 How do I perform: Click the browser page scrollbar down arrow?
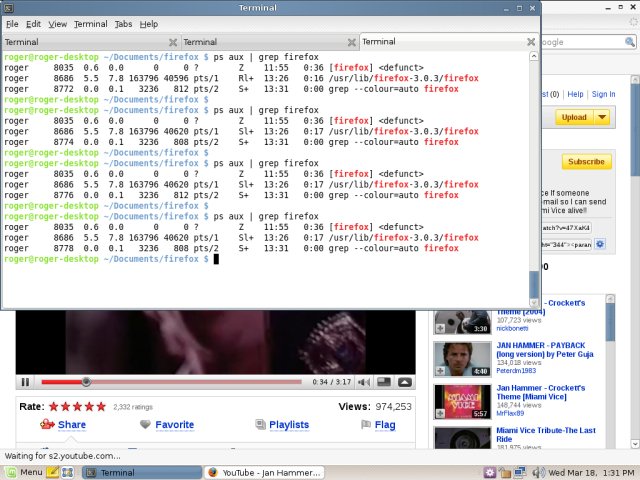point(635,444)
